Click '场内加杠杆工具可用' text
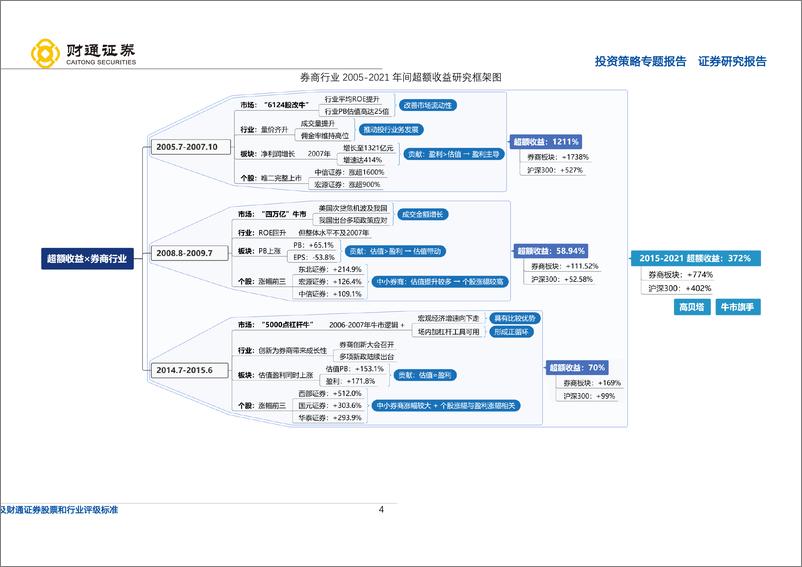Image resolution: width=802 pixels, height=567 pixels. coord(449,331)
